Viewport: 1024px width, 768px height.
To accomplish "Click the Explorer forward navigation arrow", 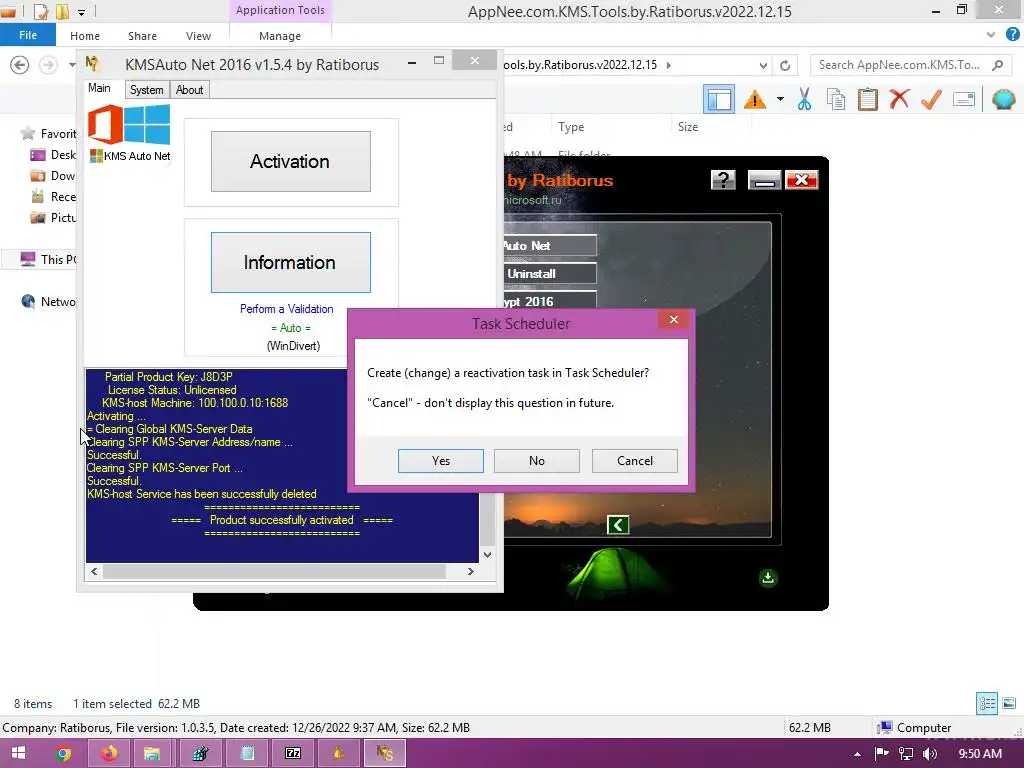I will (48, 65).
